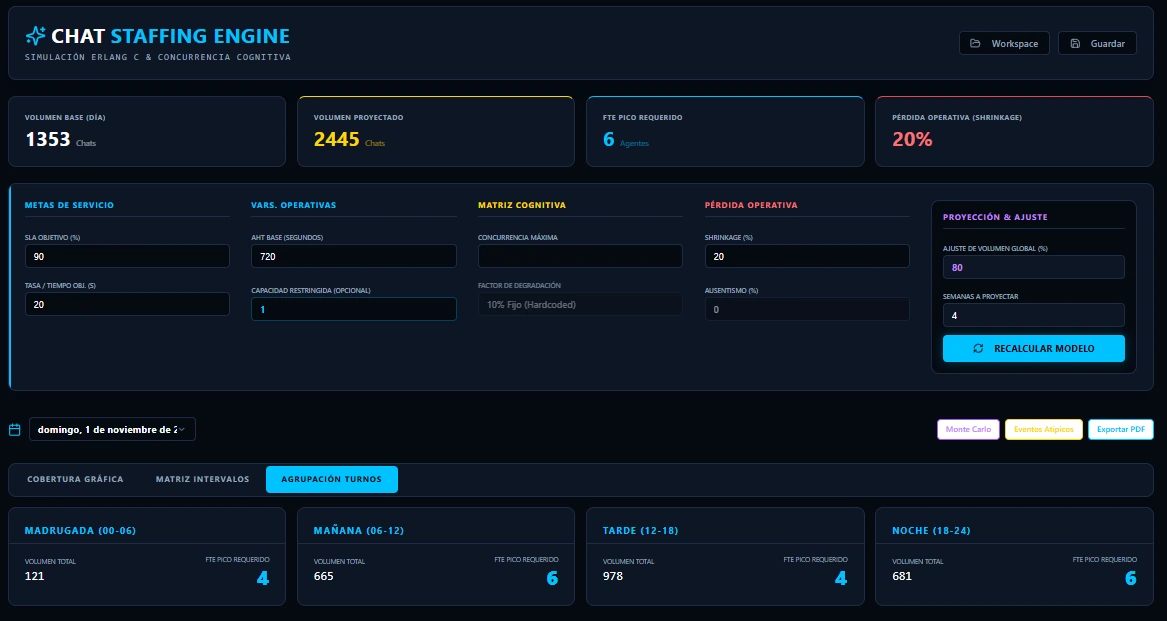
Task: Click the Mañana FTE pico value 6
Action: coord(552,578)
